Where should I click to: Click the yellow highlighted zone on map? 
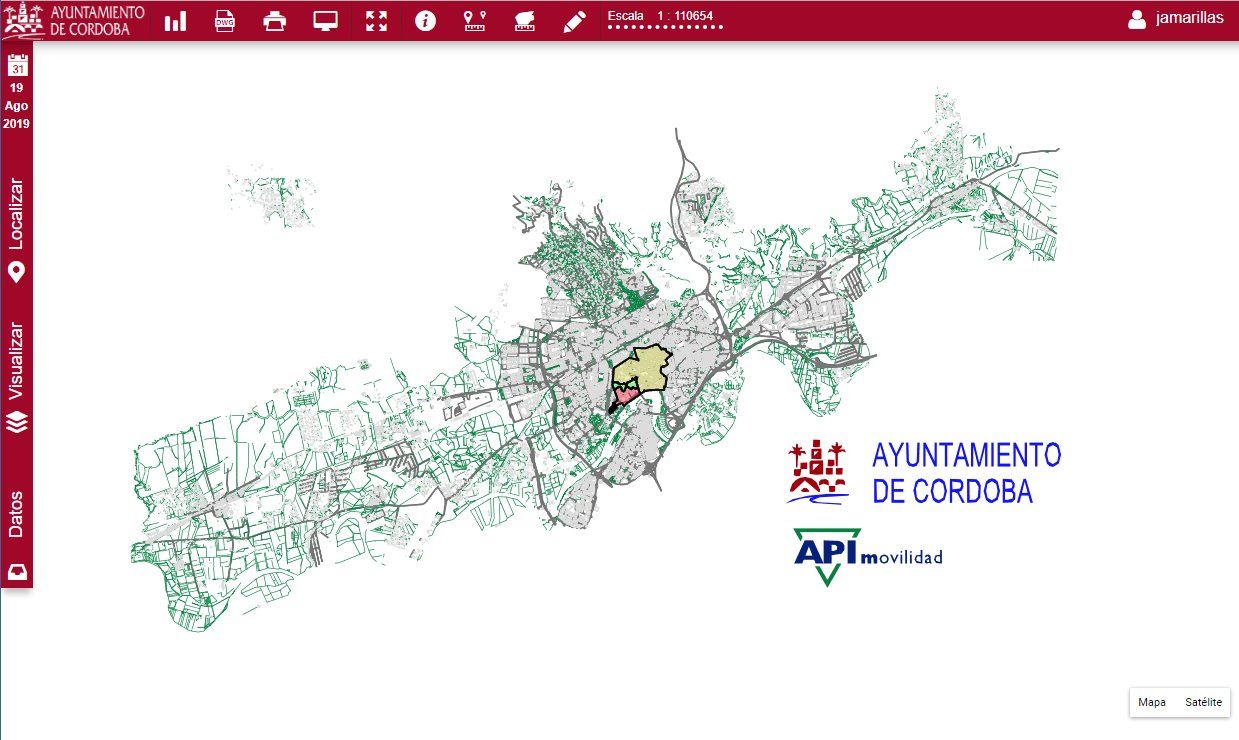point(641,369)
